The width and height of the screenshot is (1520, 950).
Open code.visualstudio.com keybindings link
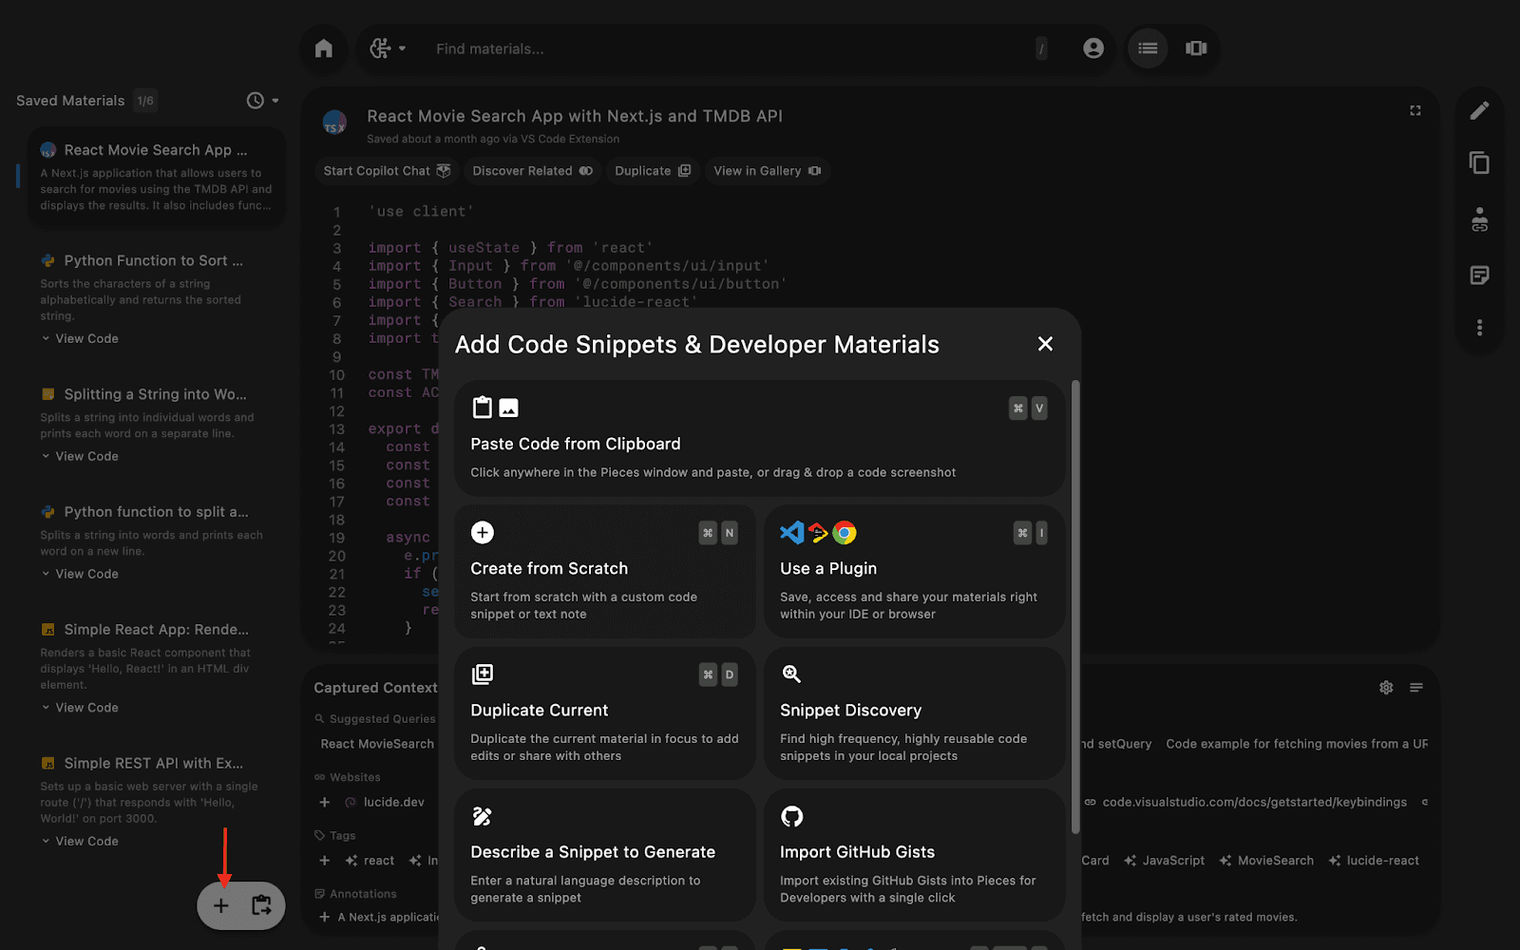(1246, 802)
